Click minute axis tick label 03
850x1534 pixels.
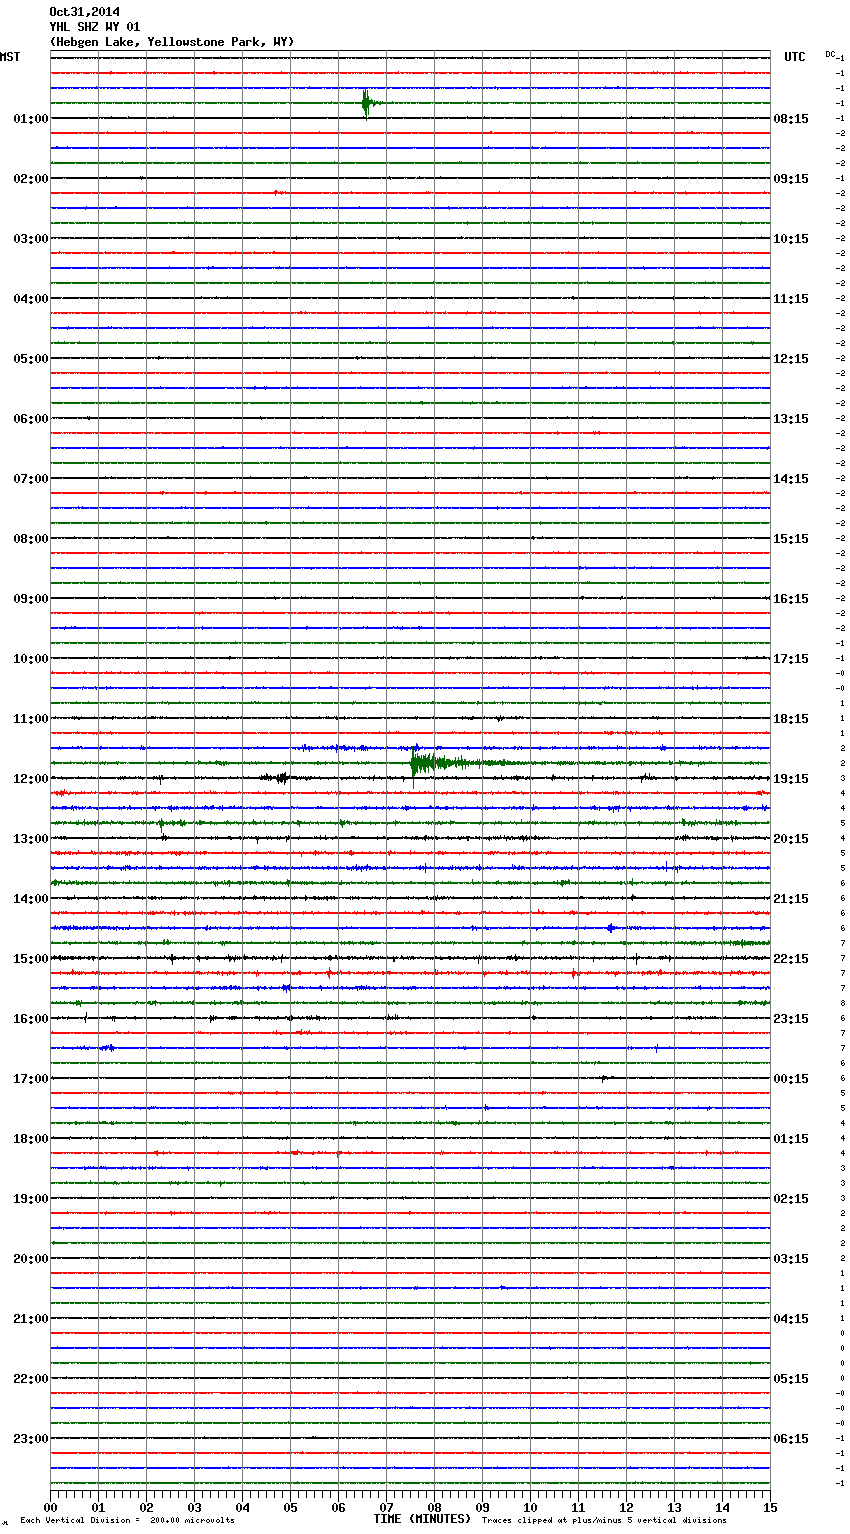pyautogui.click(x=195, y=1506)
